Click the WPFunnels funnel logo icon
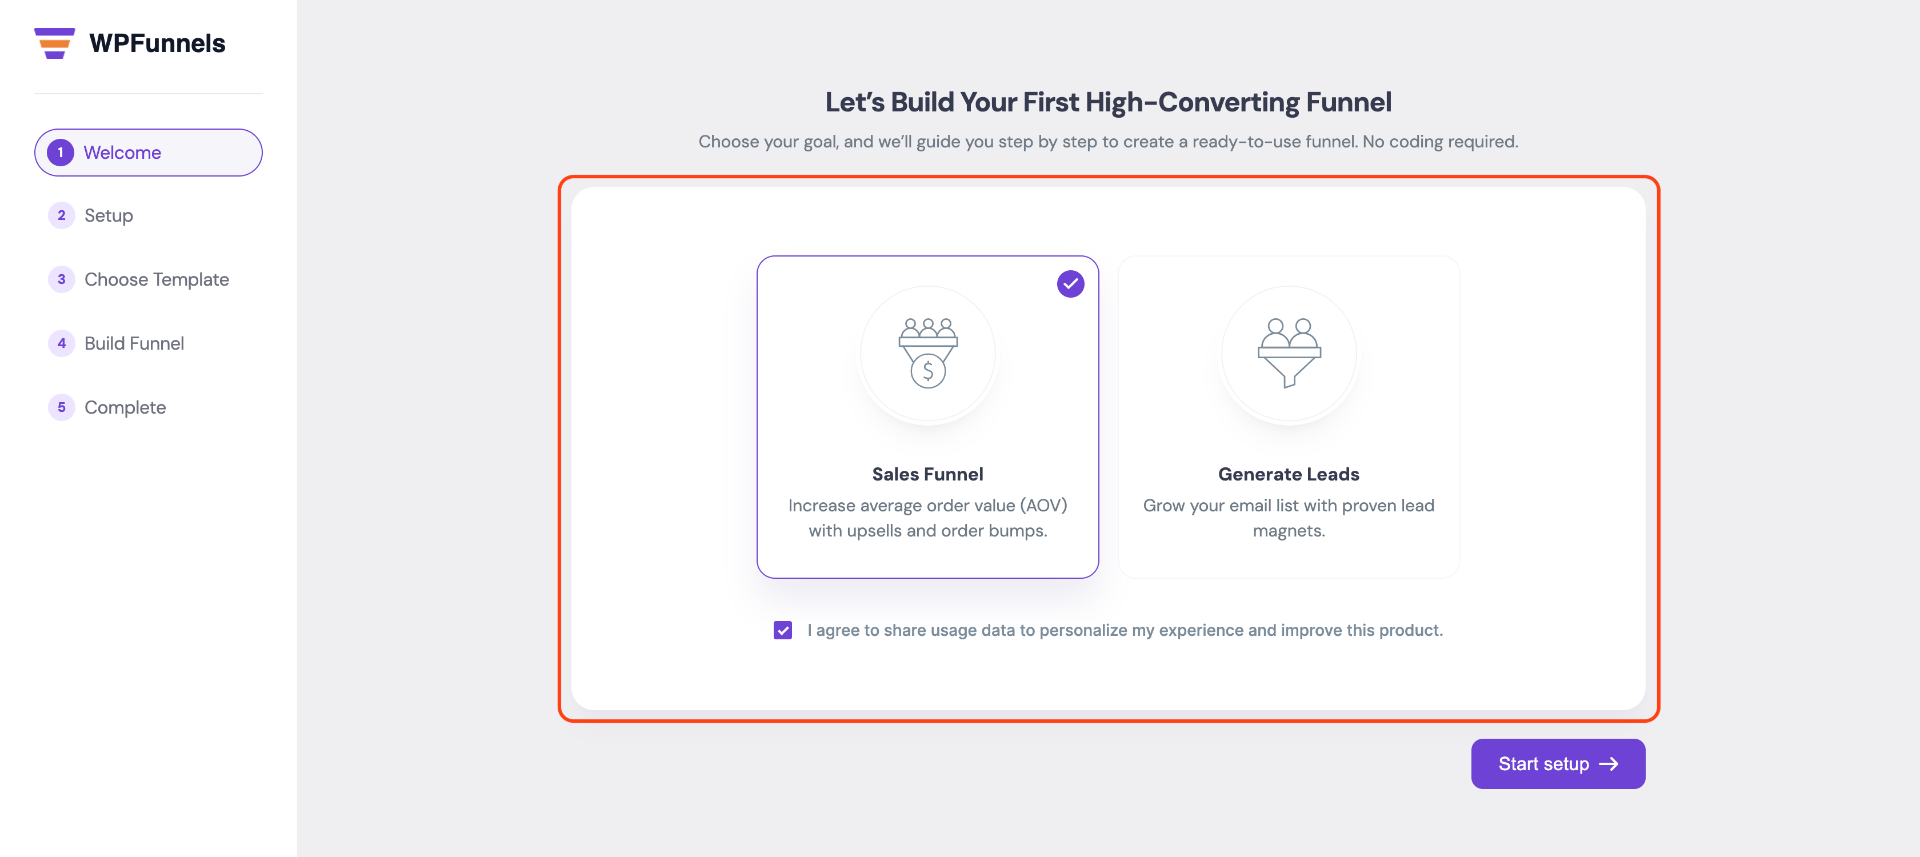 [x=55, y=43]
